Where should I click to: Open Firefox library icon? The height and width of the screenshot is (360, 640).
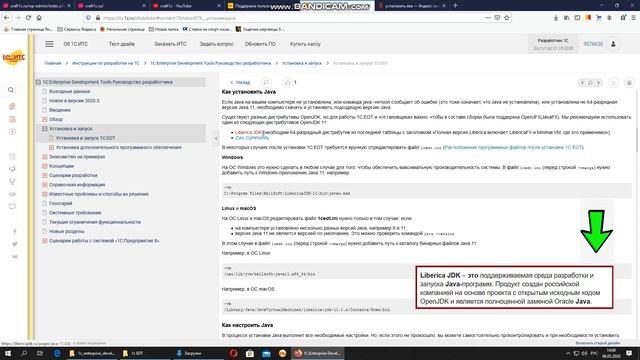pos(567,18)
